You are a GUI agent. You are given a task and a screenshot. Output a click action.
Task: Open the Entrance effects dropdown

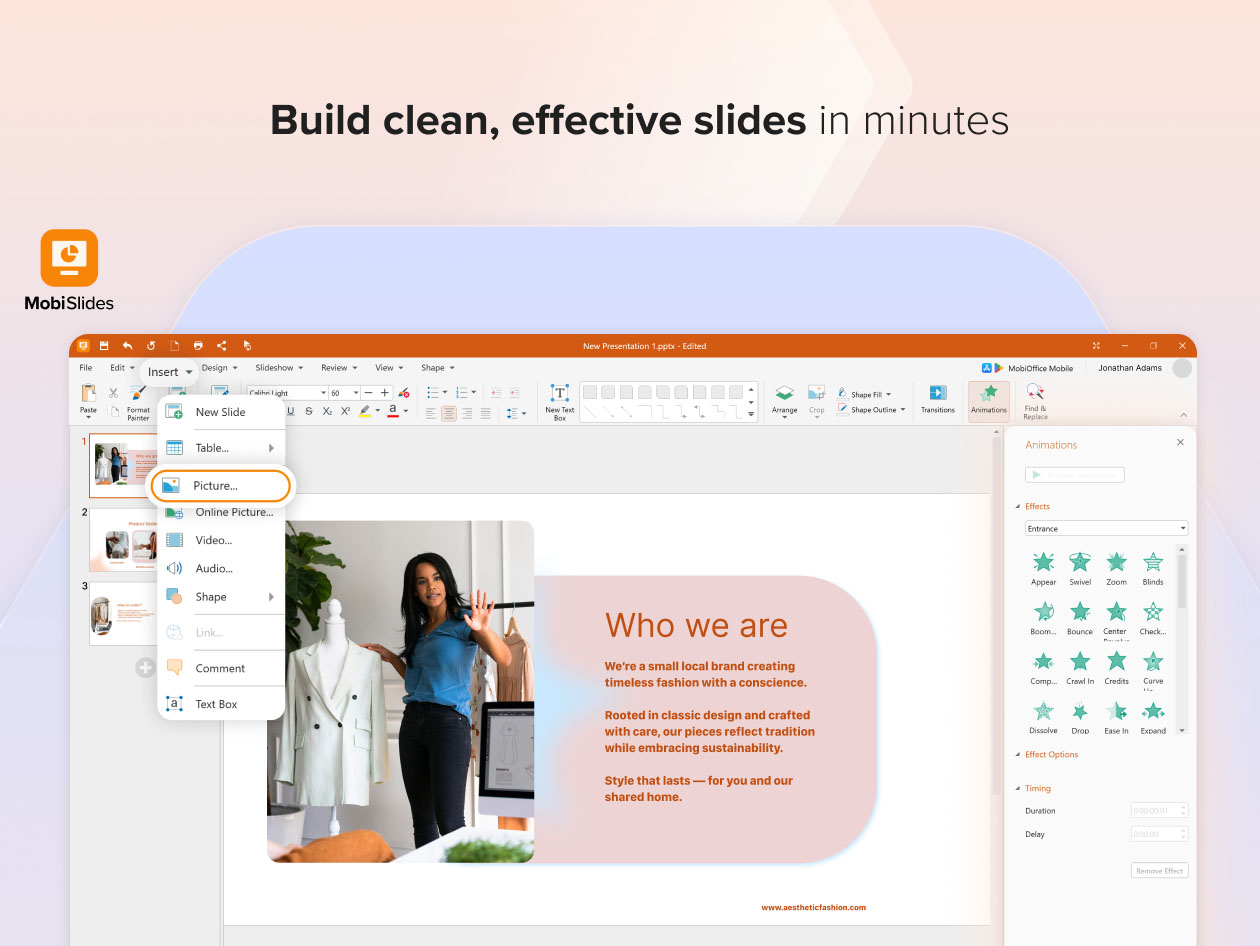point(1106,528)
